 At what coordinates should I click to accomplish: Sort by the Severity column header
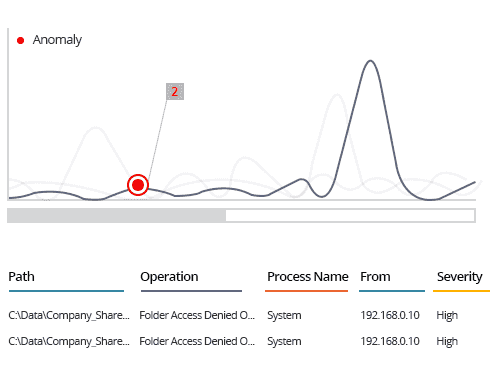click(x=460, y=277)
